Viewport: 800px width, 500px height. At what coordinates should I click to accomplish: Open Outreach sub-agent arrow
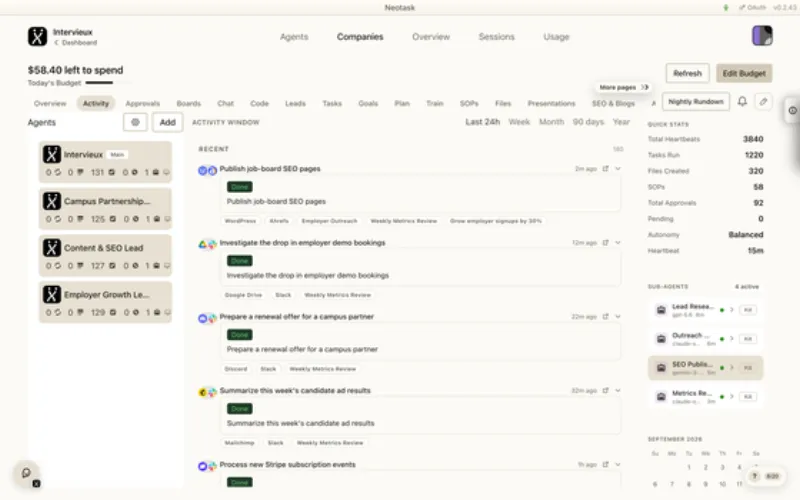732,339
